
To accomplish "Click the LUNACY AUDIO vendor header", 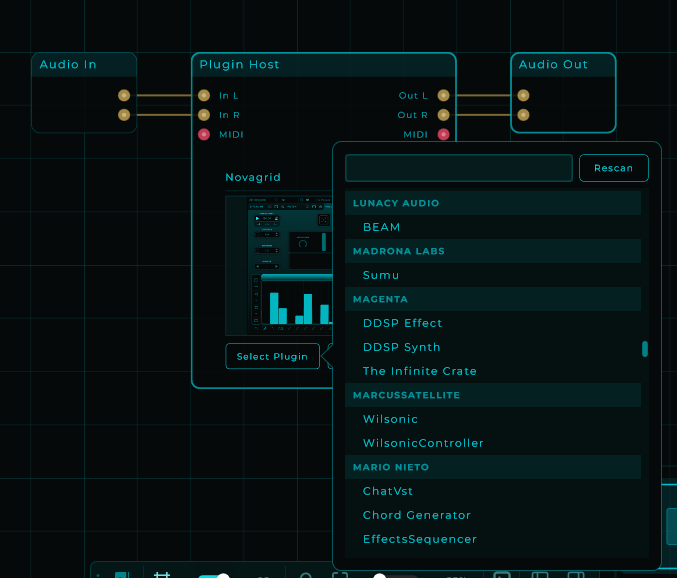I will coord(493,203).
